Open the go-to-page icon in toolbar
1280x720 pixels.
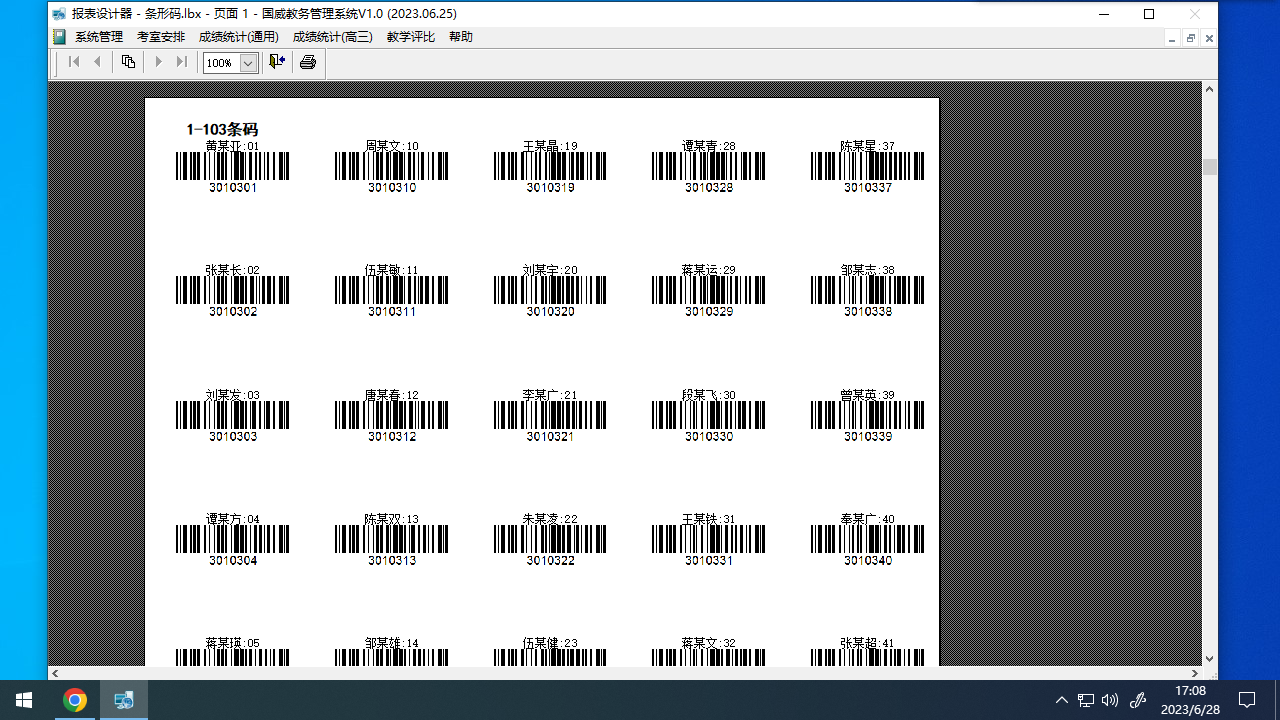point(128,62)
